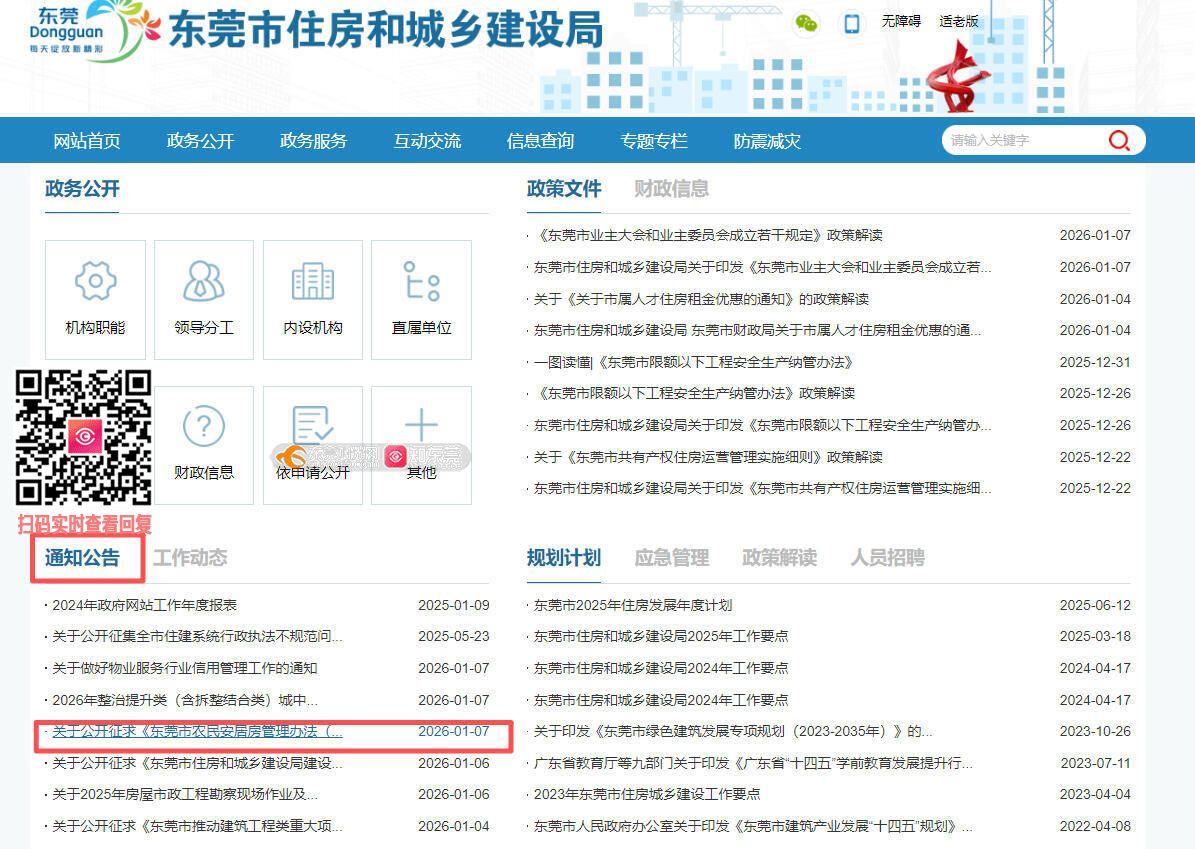Click the WeChat icon in header
The image size is (1195, 849).
click(806, 23)
